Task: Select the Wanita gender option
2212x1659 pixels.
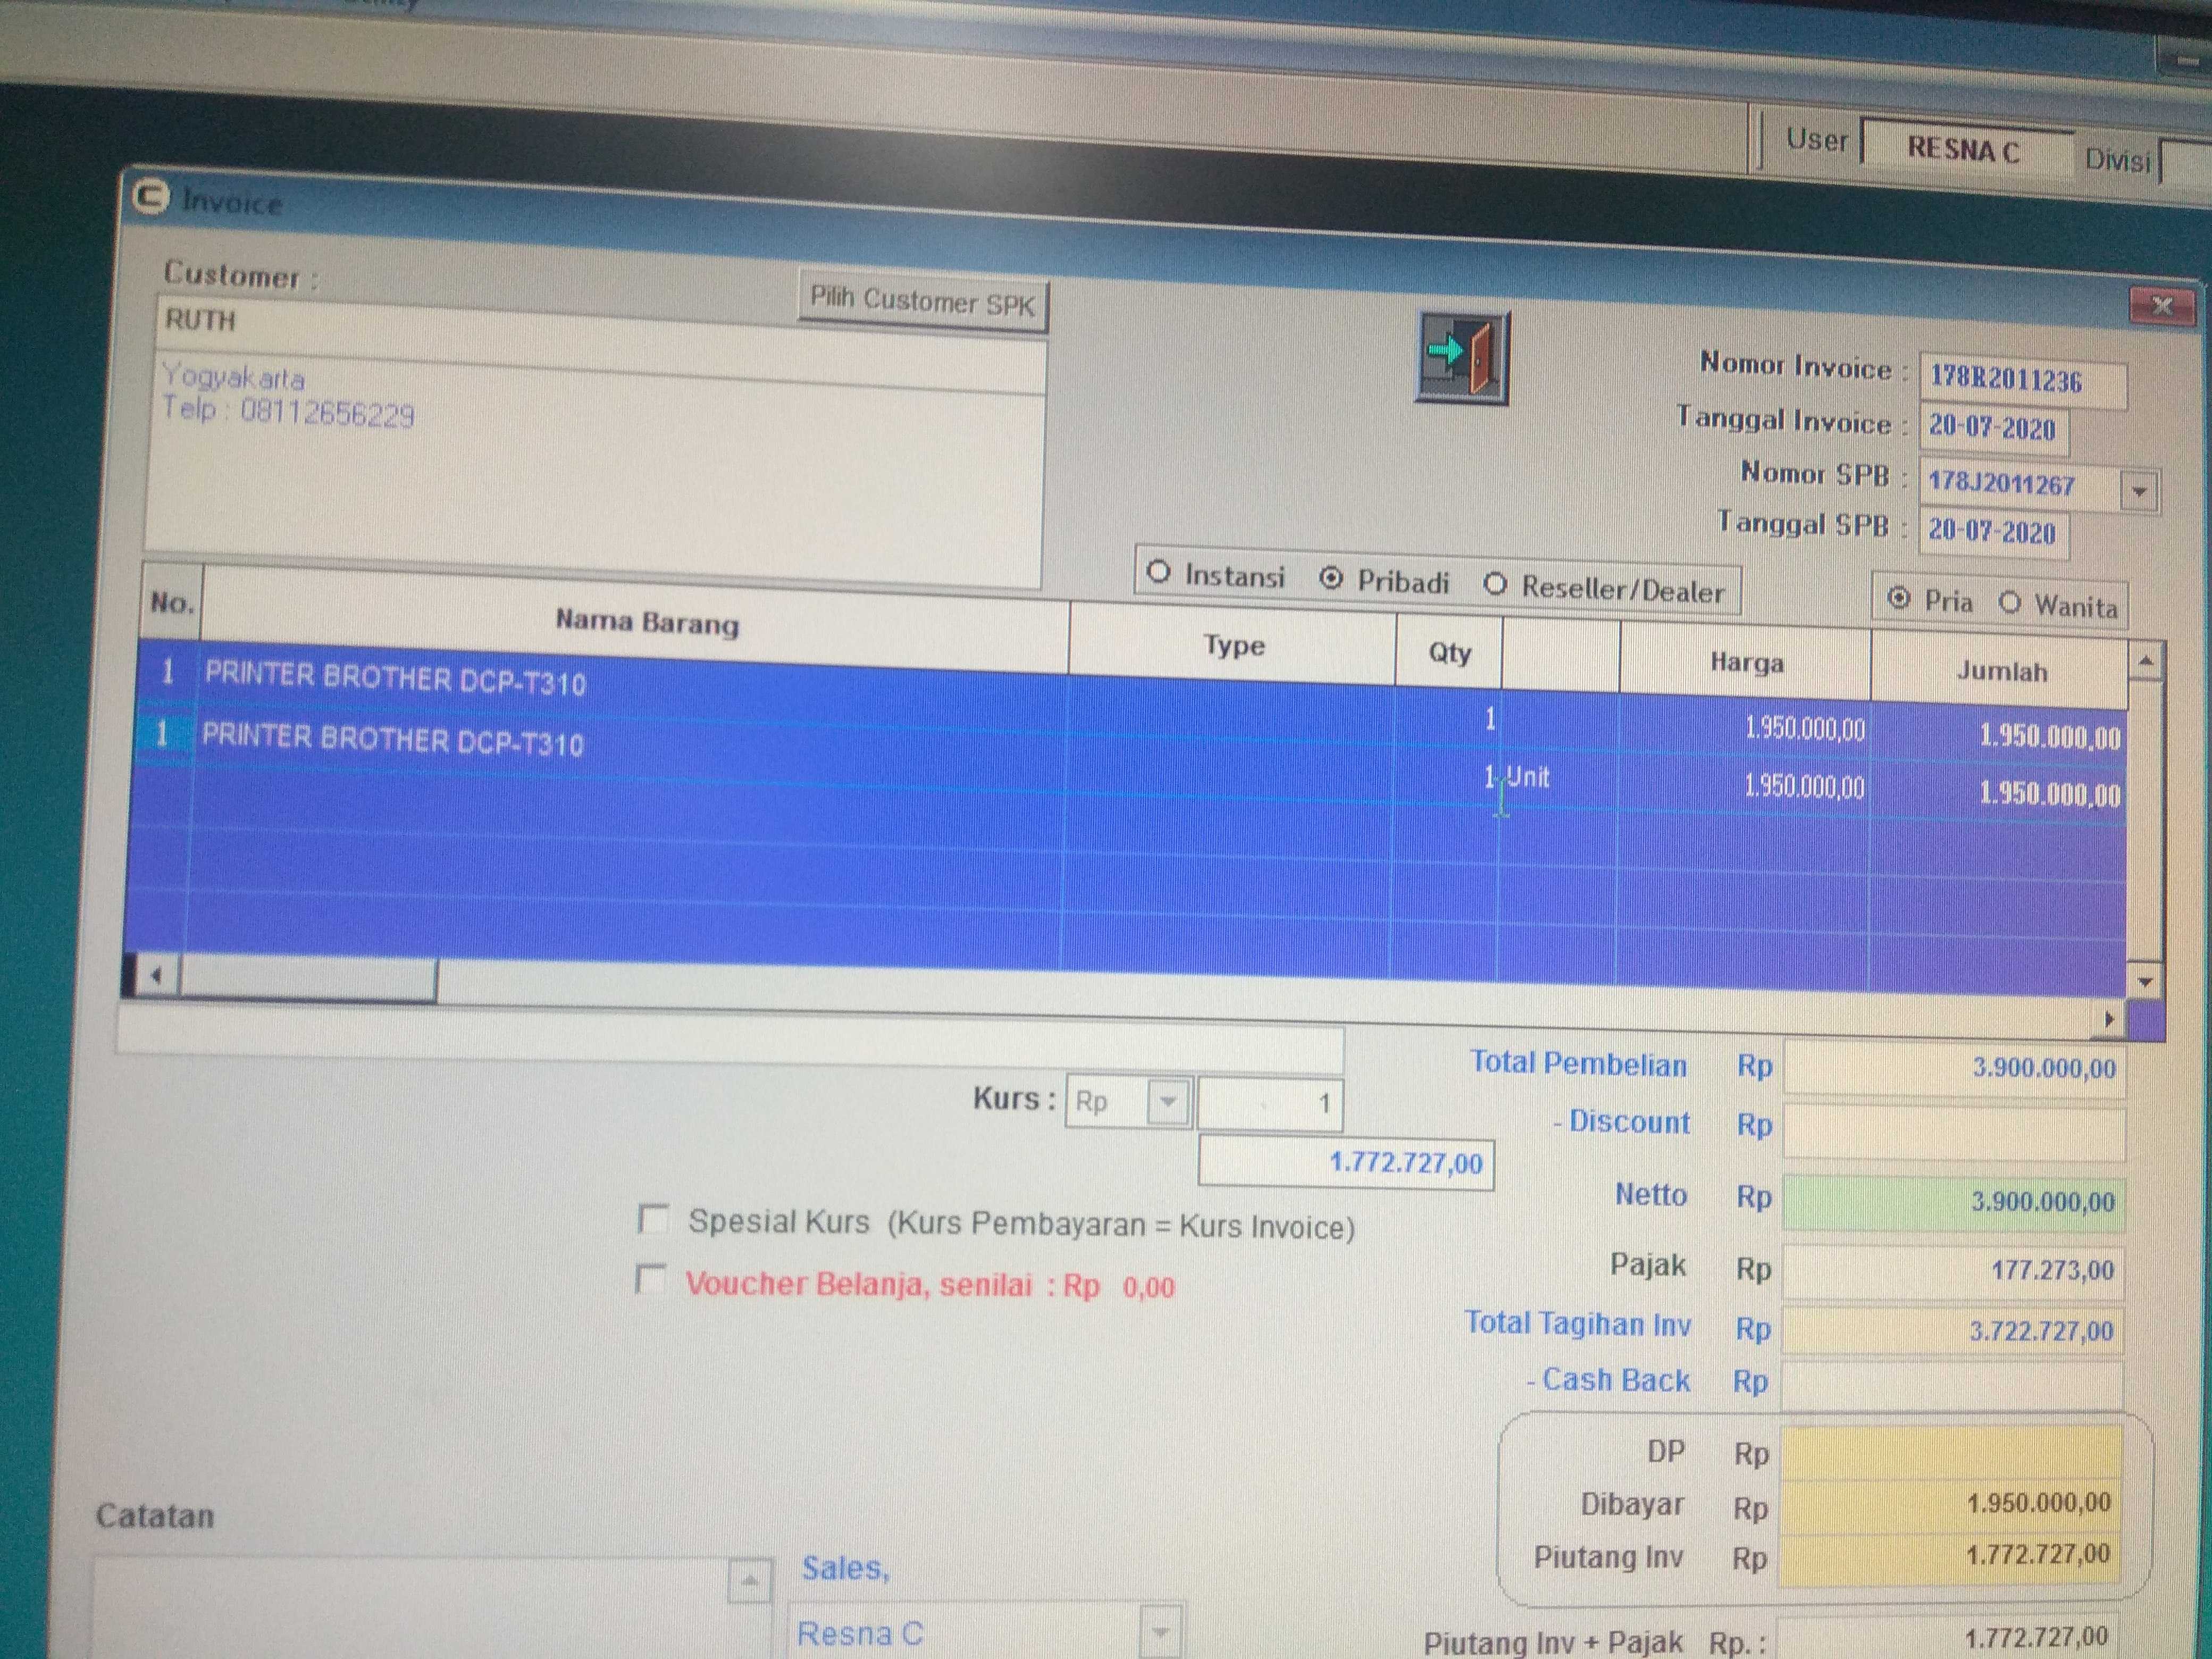Action: [x=2010, y=603]
